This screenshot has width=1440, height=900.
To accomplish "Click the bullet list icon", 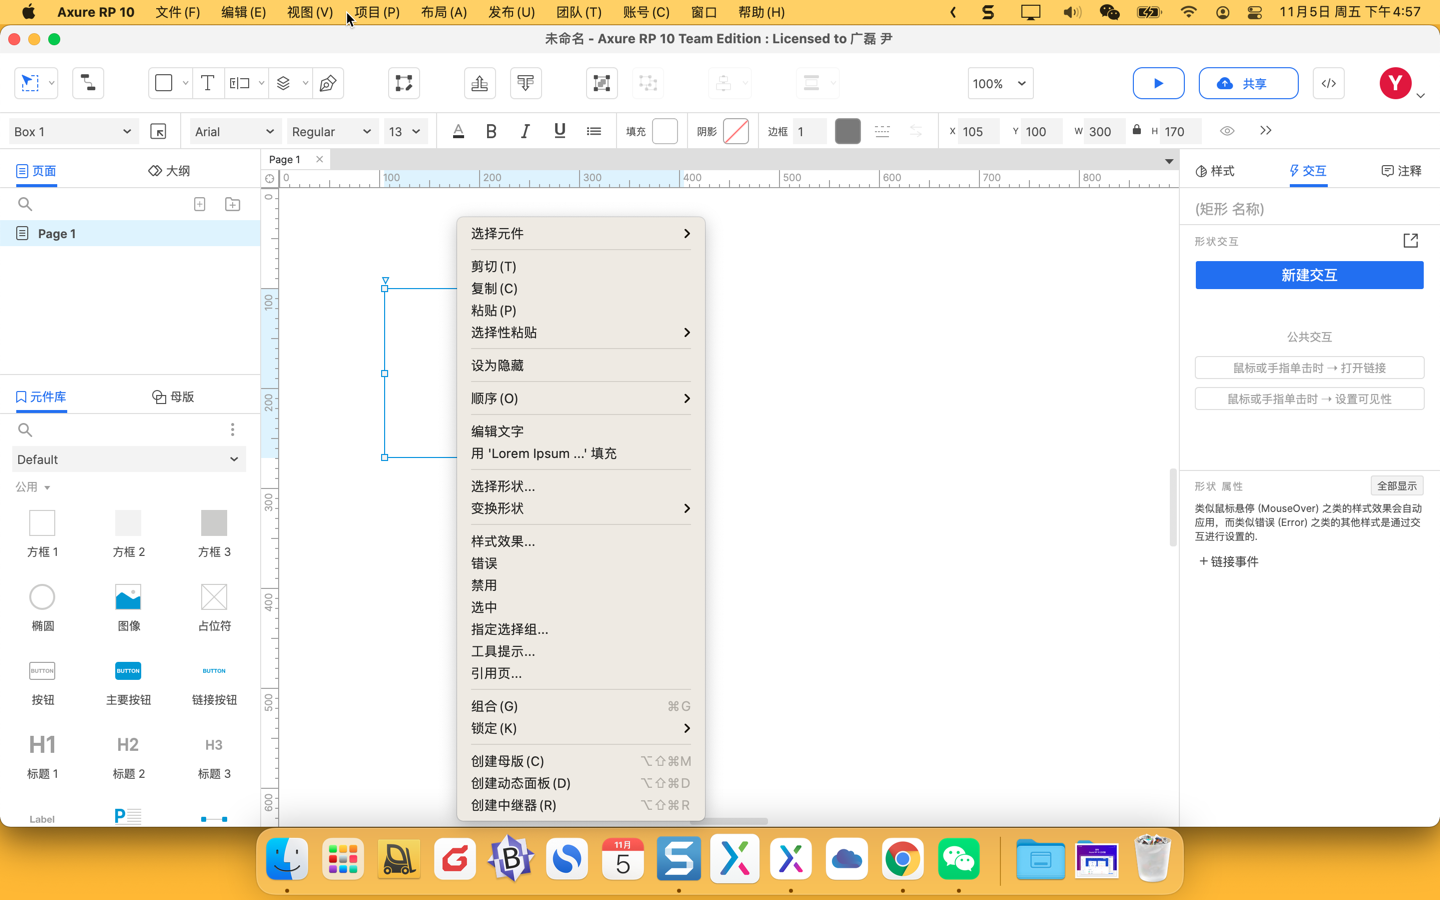I will tap(594, 131).
